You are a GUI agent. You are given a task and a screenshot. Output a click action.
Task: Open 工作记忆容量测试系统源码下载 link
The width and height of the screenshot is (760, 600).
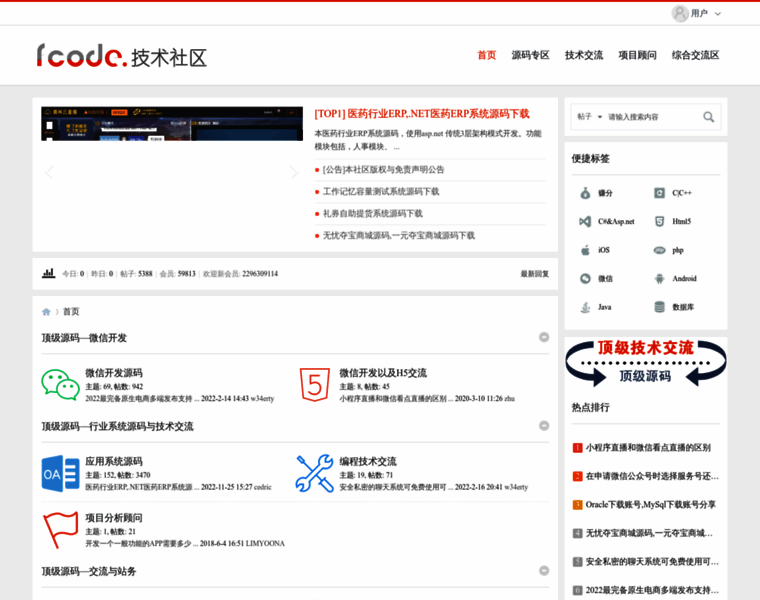[381, 191]
